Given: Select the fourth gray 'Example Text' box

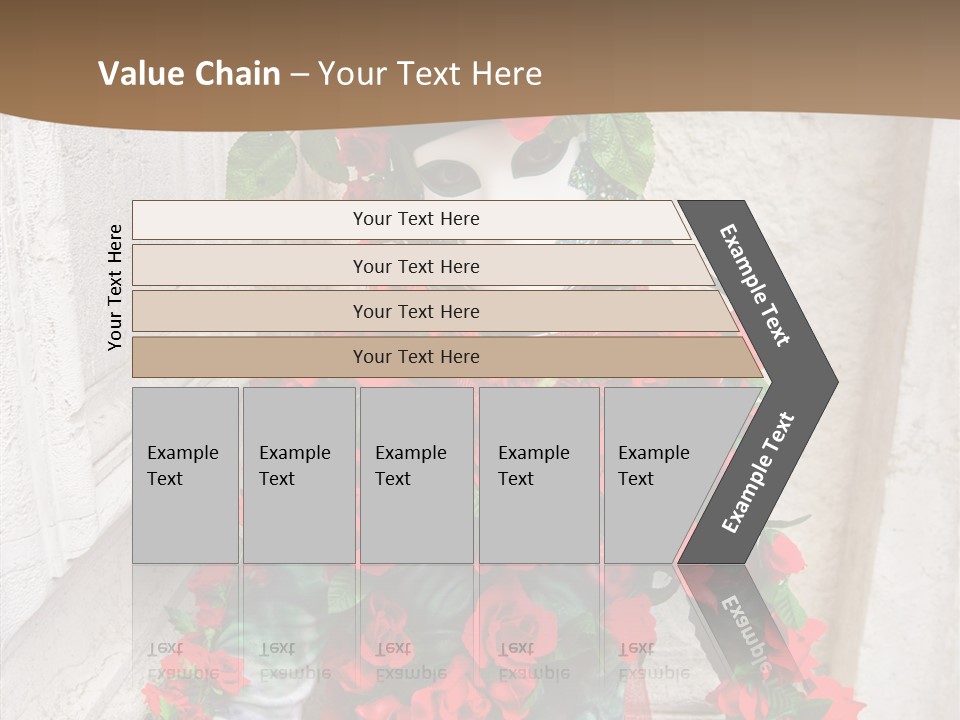Looking at the screenshot, I should 538,475.
